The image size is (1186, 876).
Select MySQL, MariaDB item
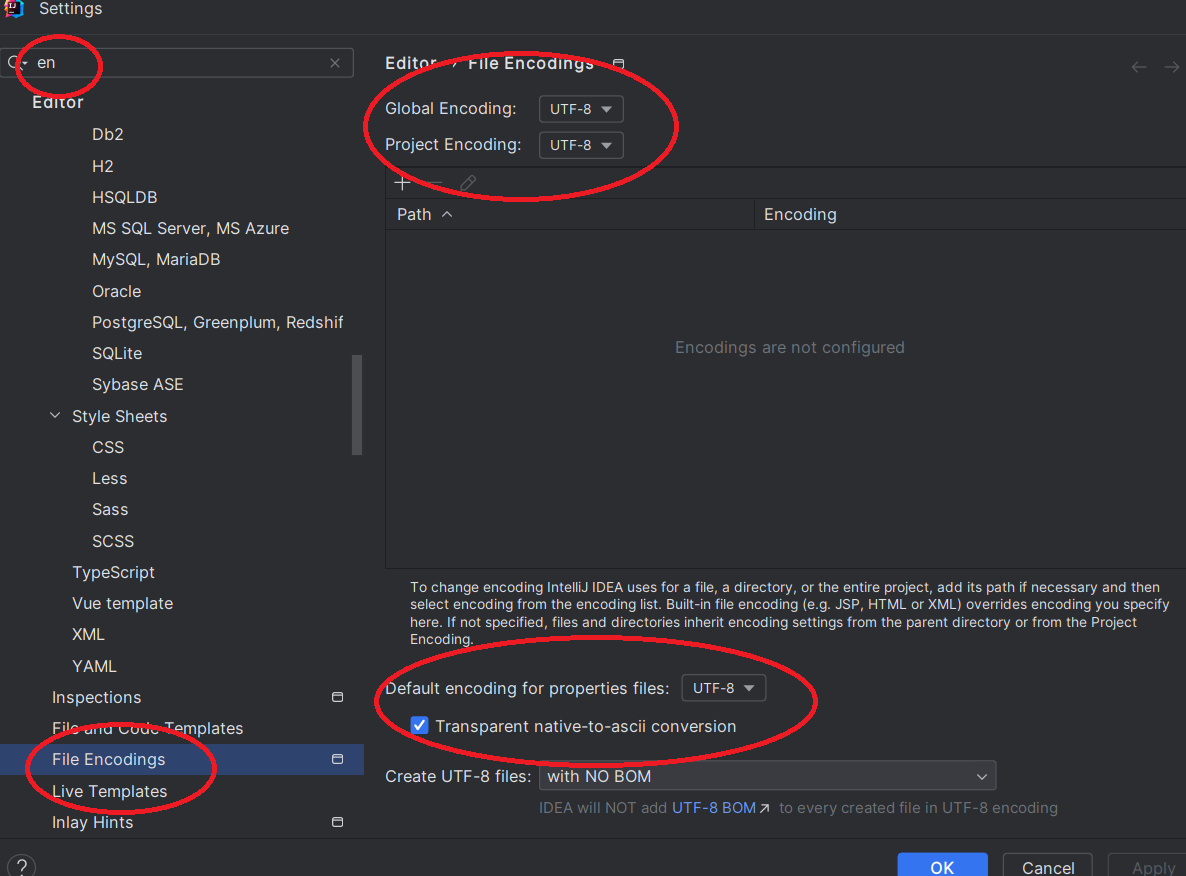pos(156,259)
